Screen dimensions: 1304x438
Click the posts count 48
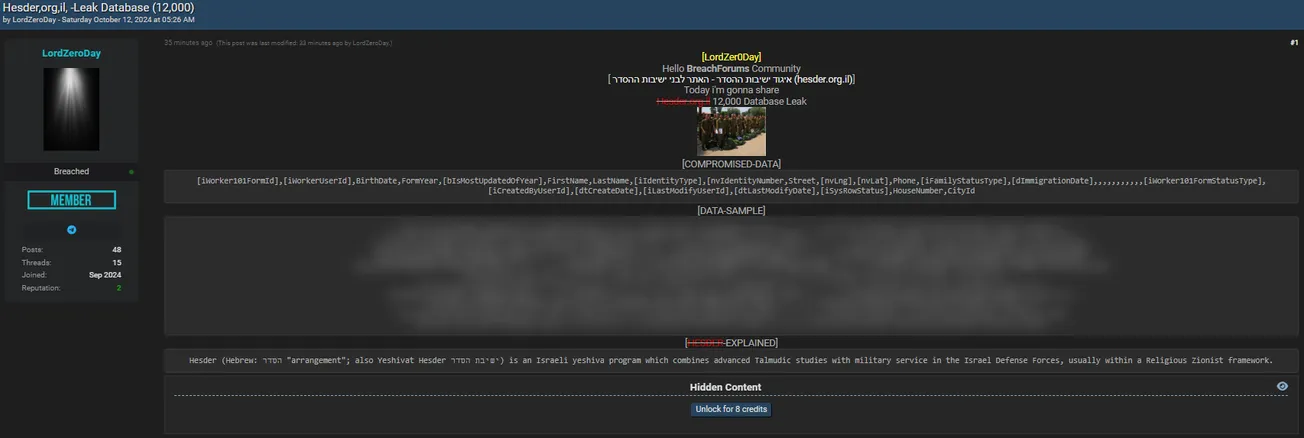point(116,249)
